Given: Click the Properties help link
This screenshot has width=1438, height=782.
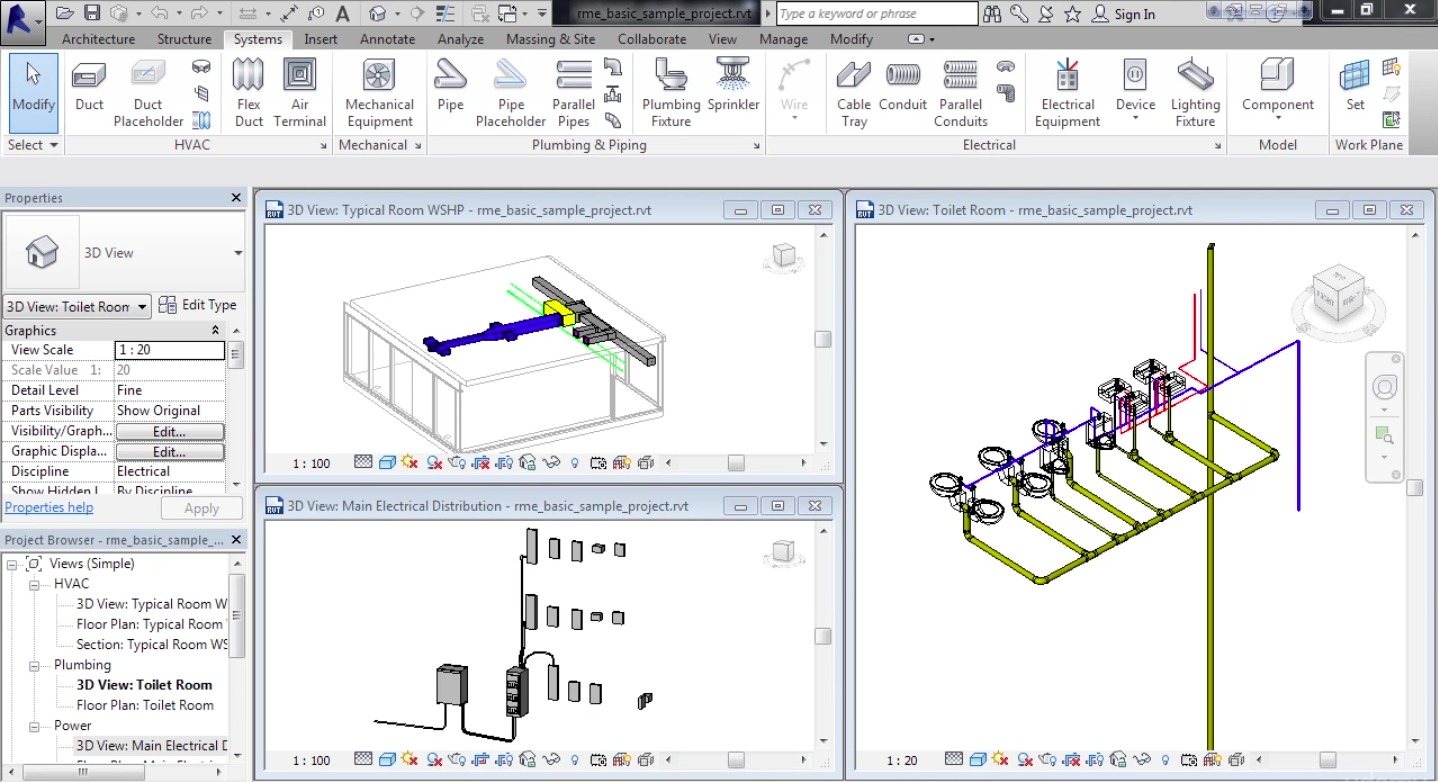Looking at the screenshot, I should 49,507.
